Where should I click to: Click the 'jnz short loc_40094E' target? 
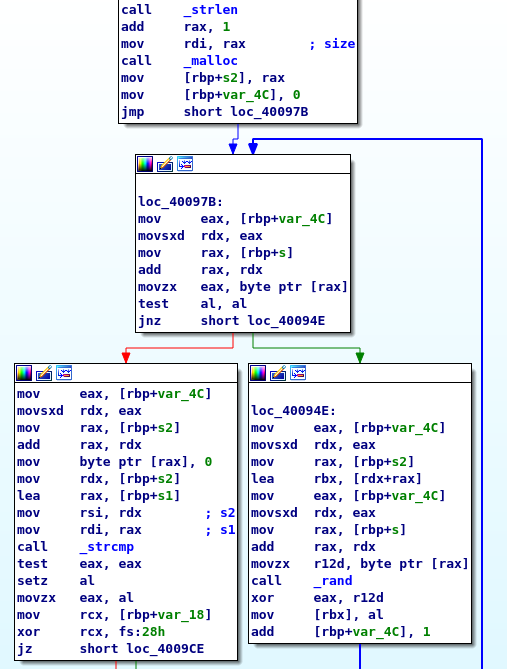(x=286, y=320)
